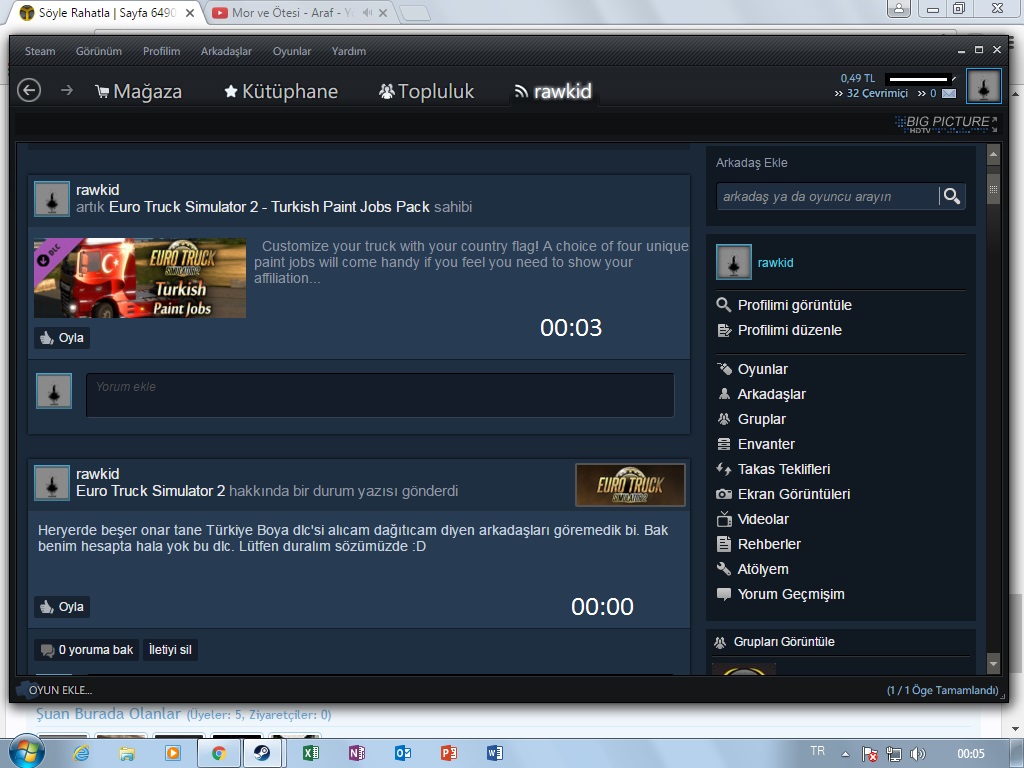Switch to Big Picture mode
The width and height of the screenshot is (1024, 768).
tap(946, 123)
